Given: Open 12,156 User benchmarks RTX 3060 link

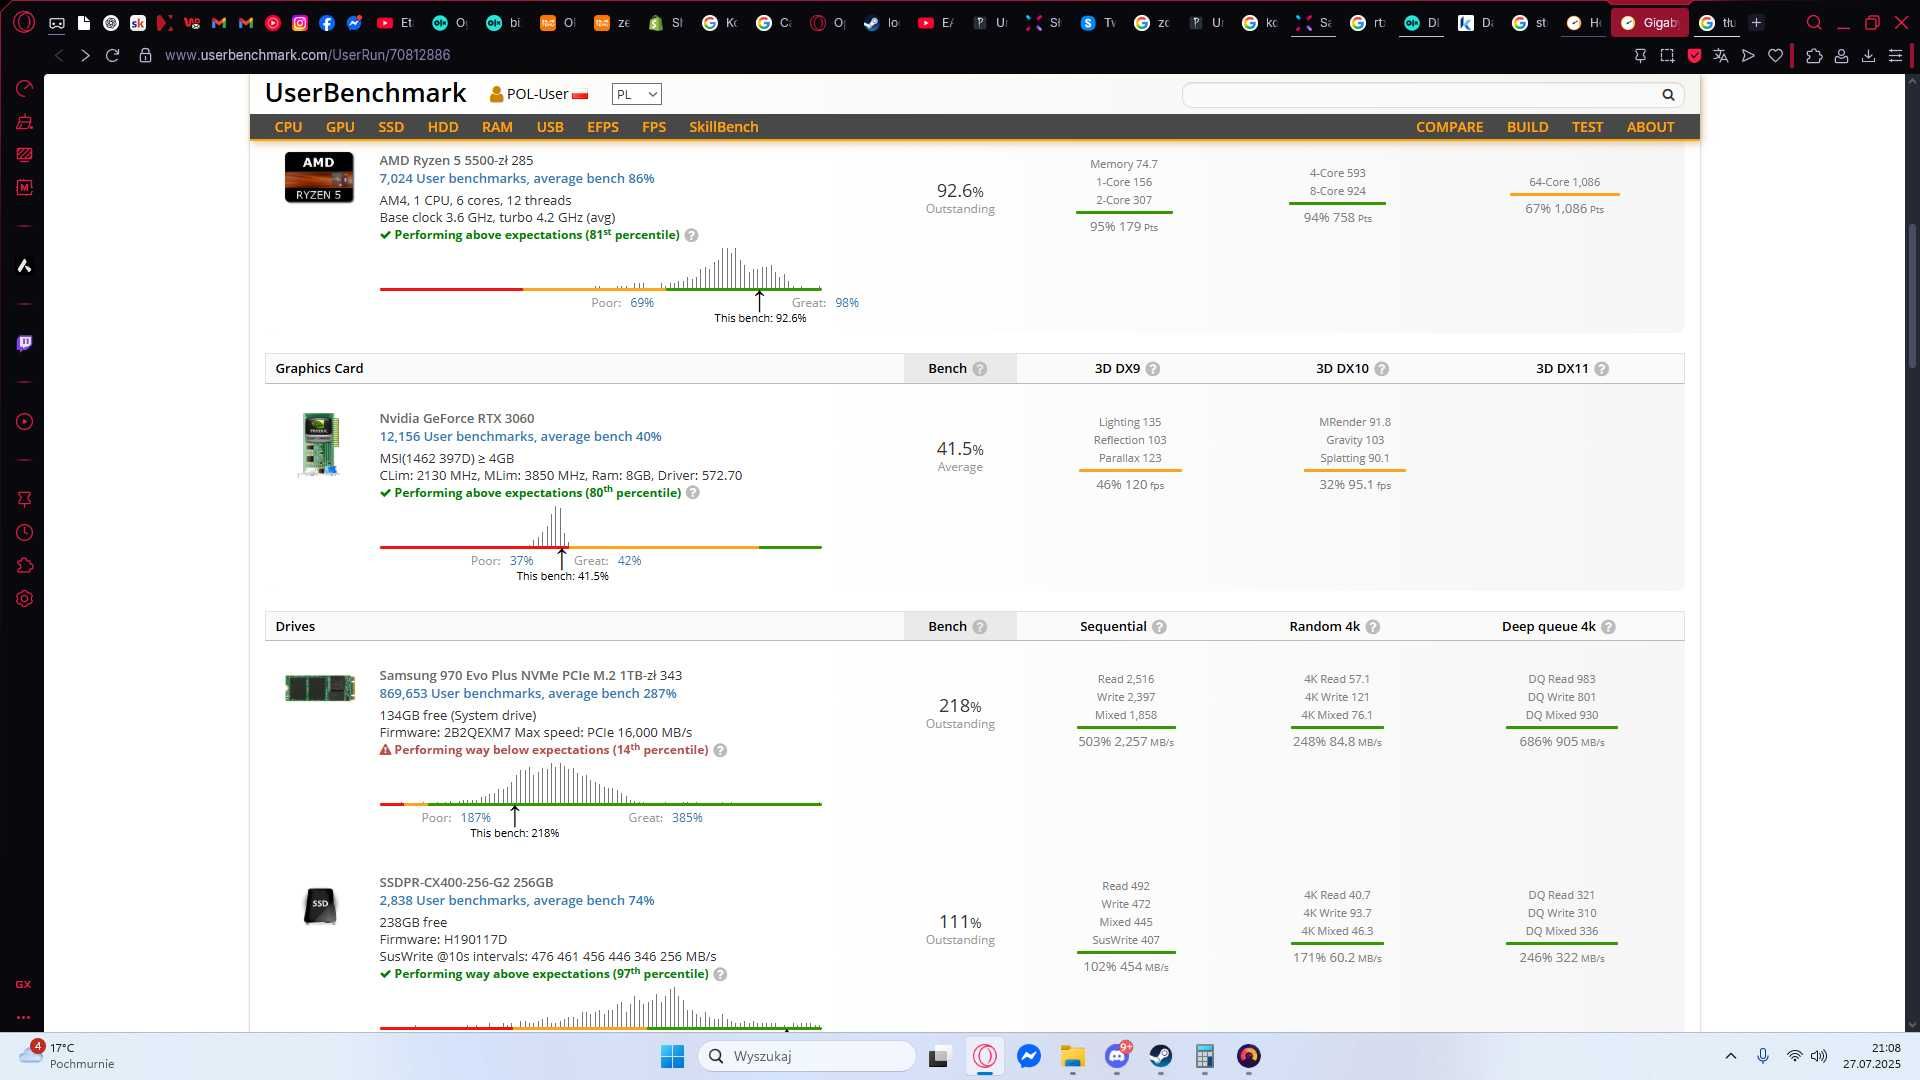Looking at the screenshot, I should click(x=520, y=436).
